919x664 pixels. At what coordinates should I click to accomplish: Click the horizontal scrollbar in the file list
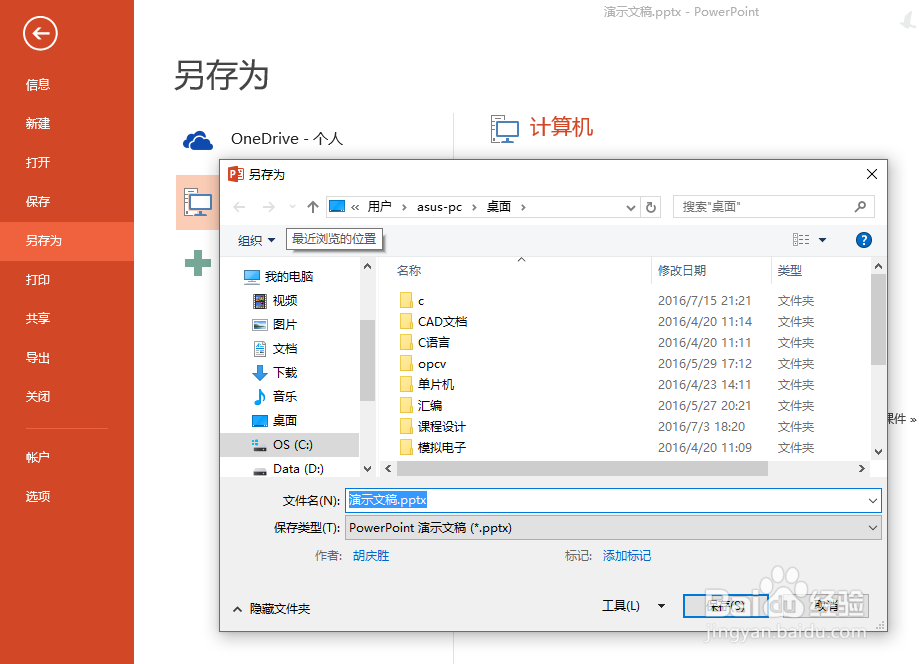pos(582,469)
